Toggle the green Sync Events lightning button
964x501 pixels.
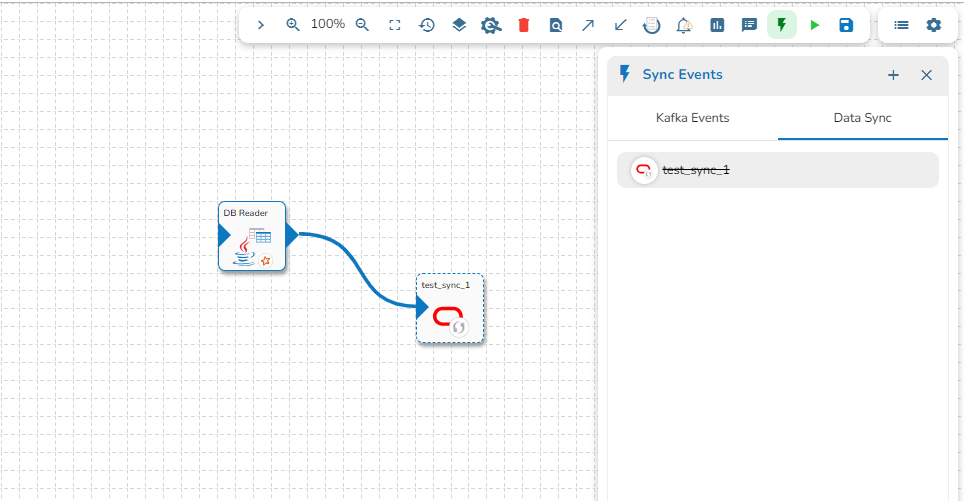[782, 25]
